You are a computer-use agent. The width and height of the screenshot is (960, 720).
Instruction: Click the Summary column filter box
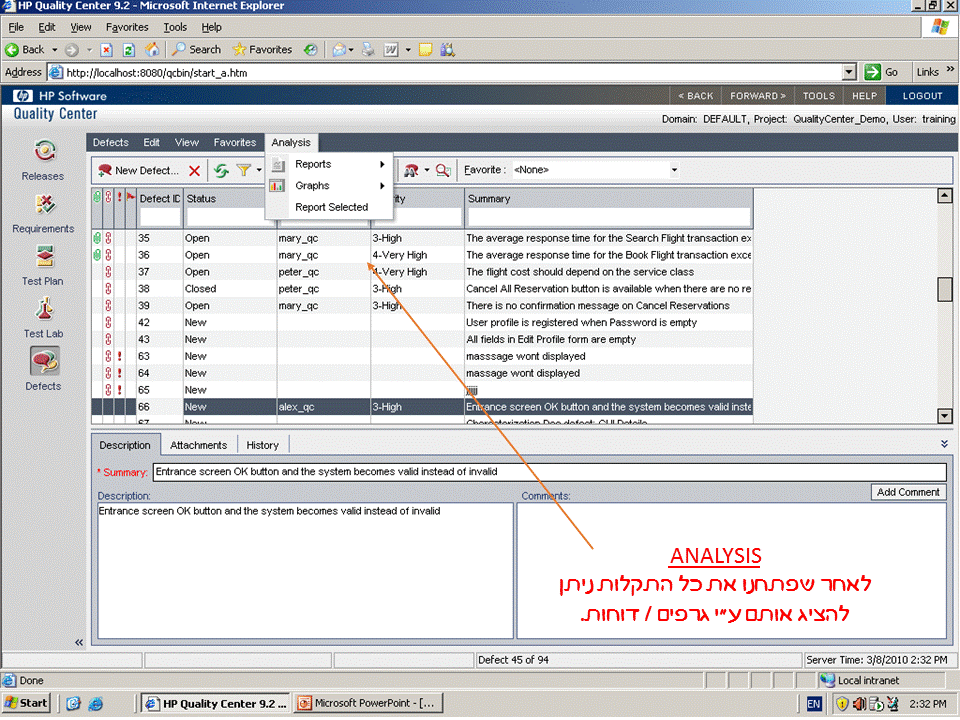point(609,217)
